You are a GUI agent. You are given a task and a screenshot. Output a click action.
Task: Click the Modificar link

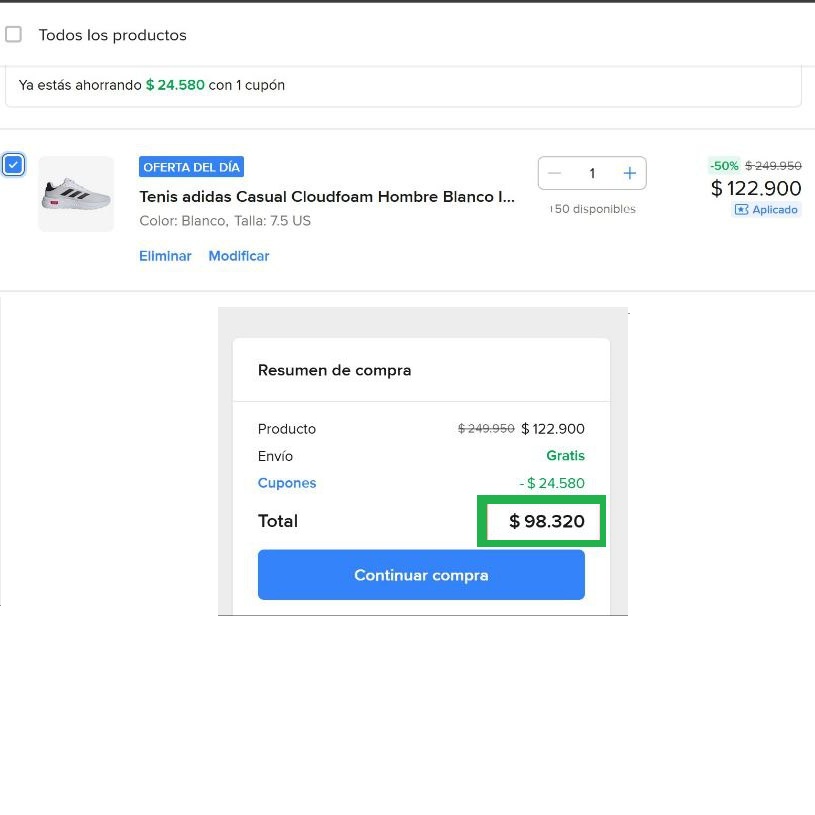pyautogui.click(x=239, y=256)
